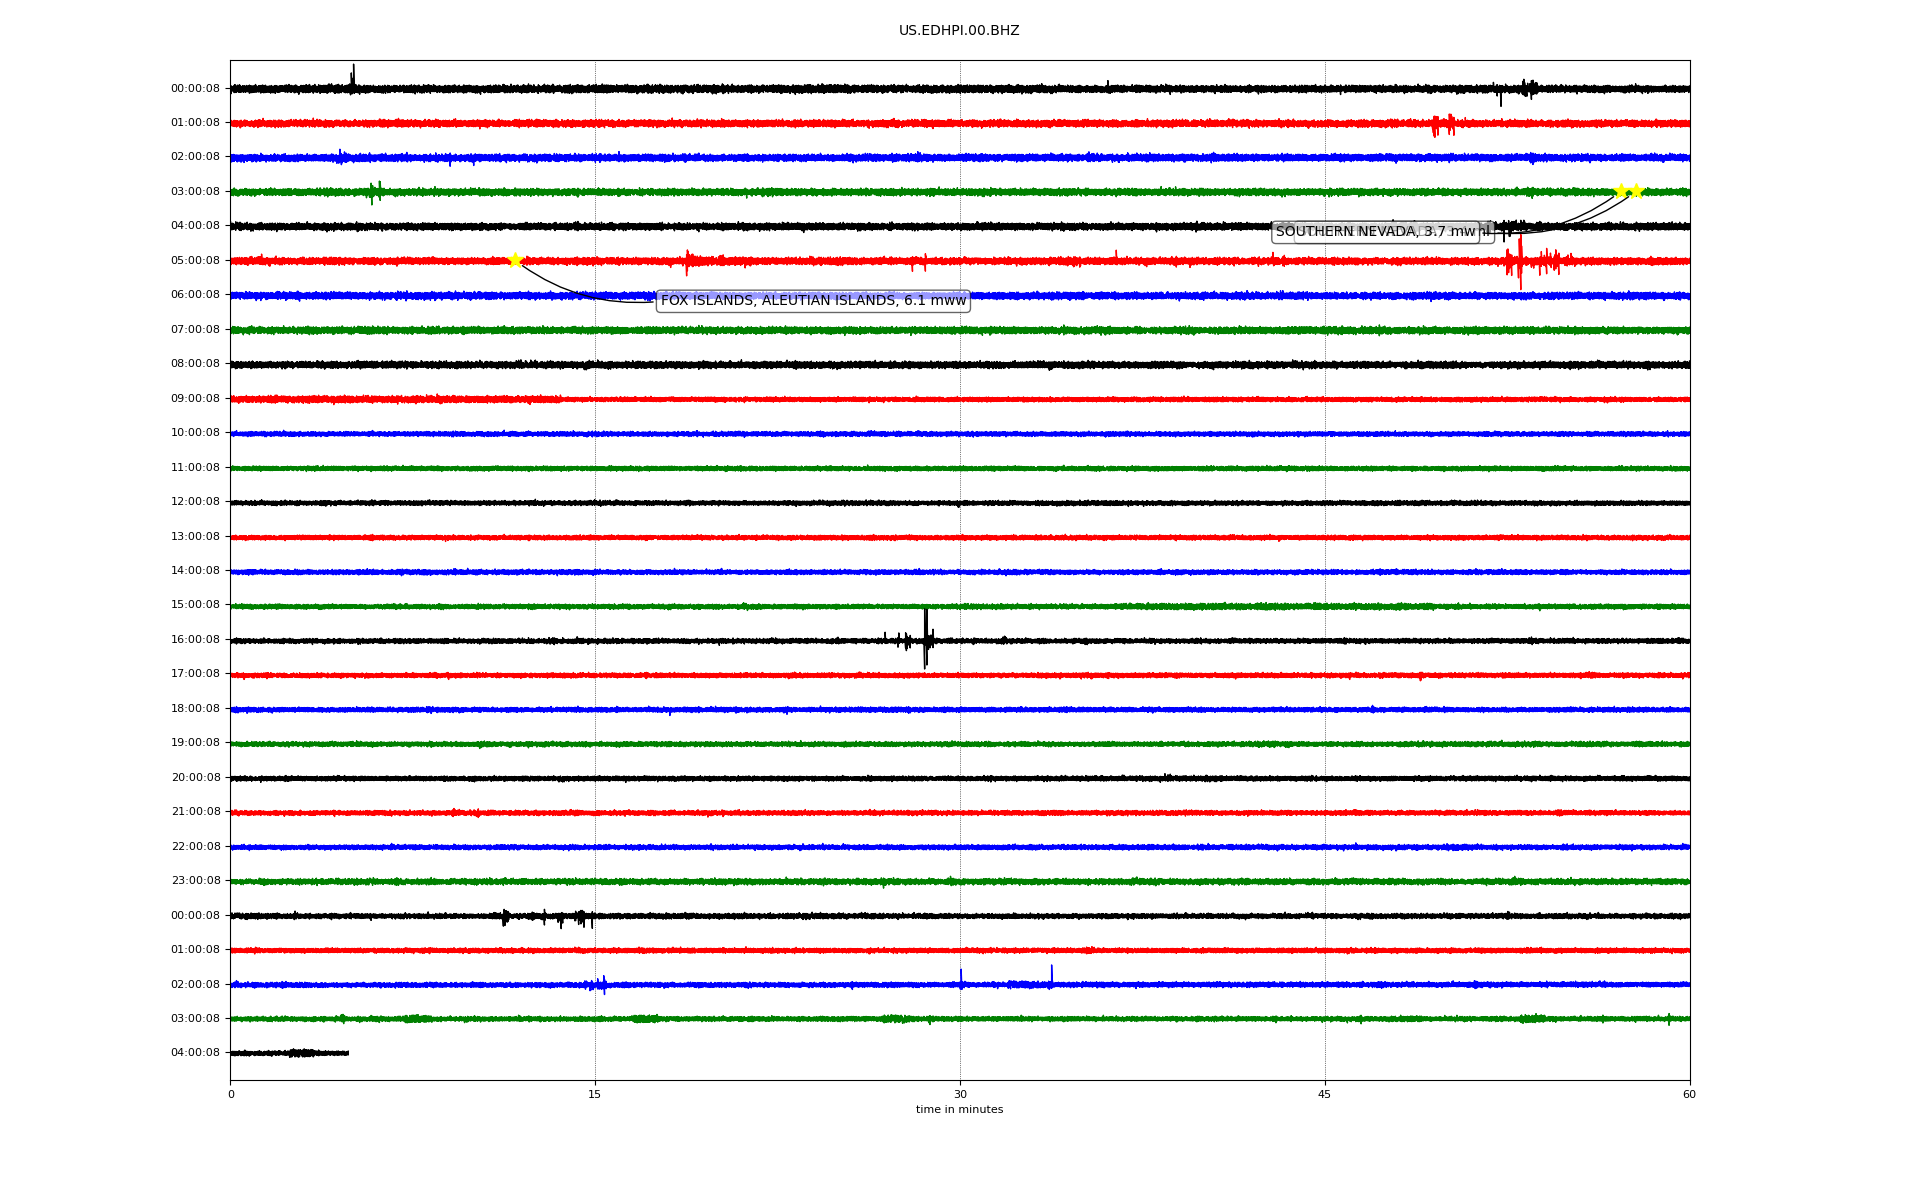Click the yellow star on the 05:00:08 trace

[x=515, y=260]
